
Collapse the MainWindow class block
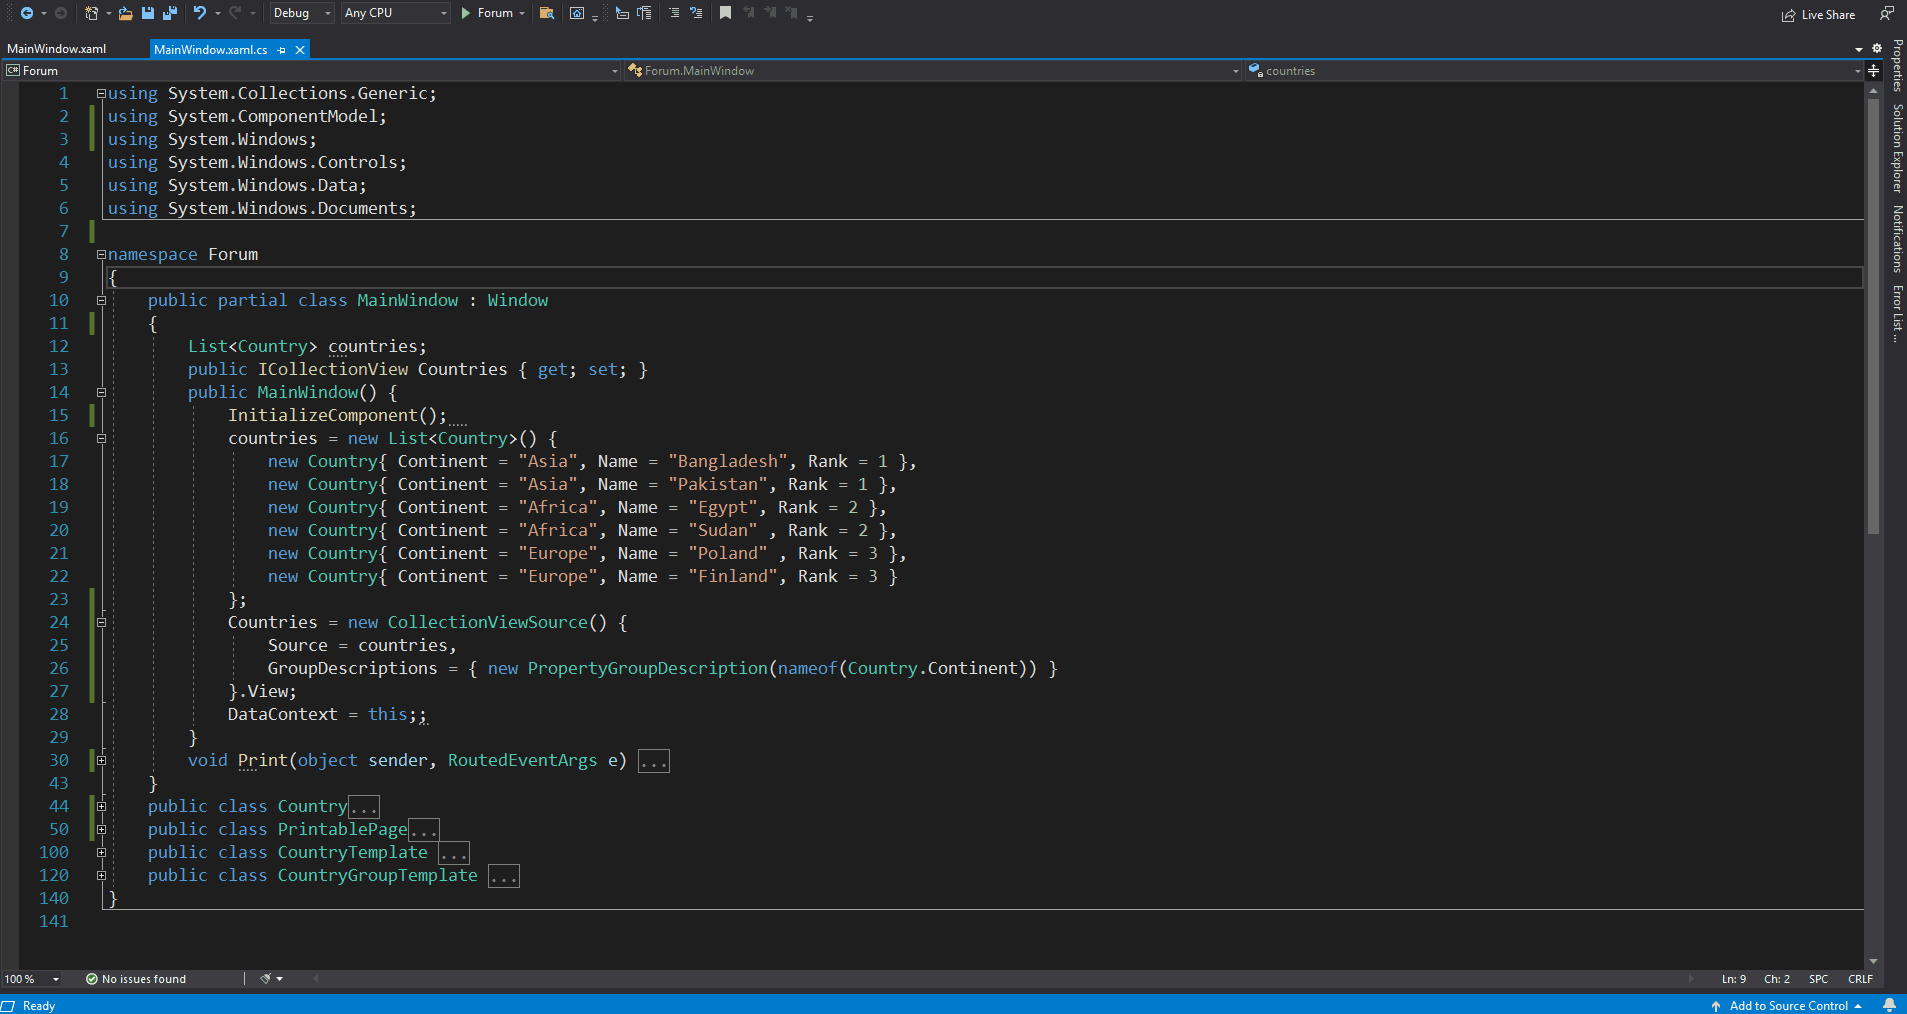click(101, 300)
